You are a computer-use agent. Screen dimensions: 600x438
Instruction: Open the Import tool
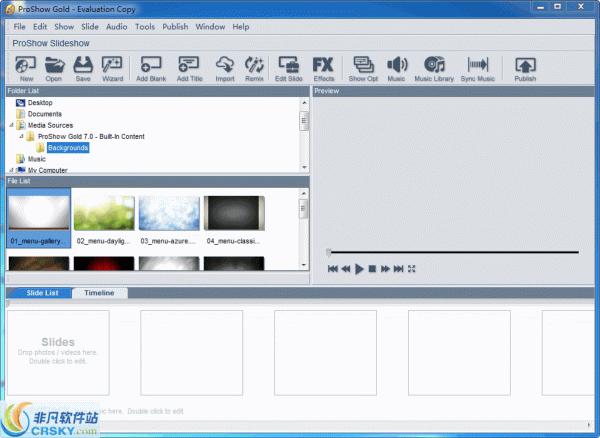click(225, 69)
